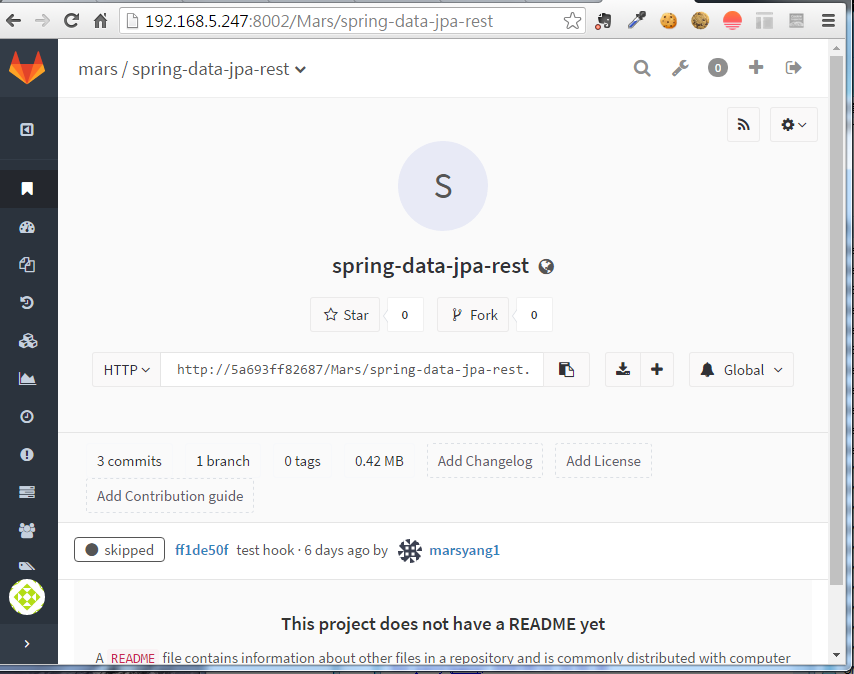Open the Builds cubes icon in sidebar
Image resolution: width=854 pixels, height=674 pixels.
coord(27,341)
